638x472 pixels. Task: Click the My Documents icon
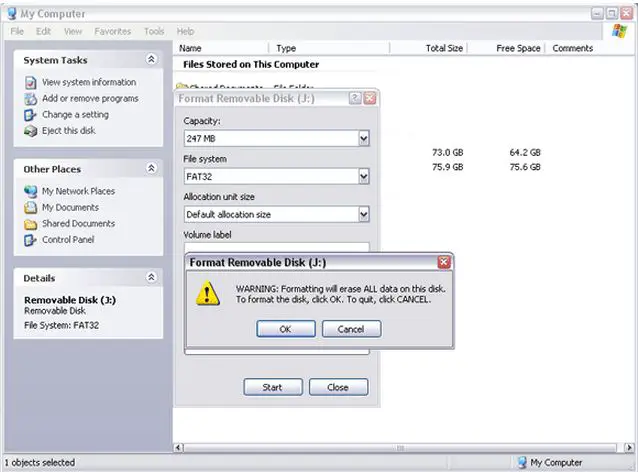pyautogui.click(x=31, y=208)
